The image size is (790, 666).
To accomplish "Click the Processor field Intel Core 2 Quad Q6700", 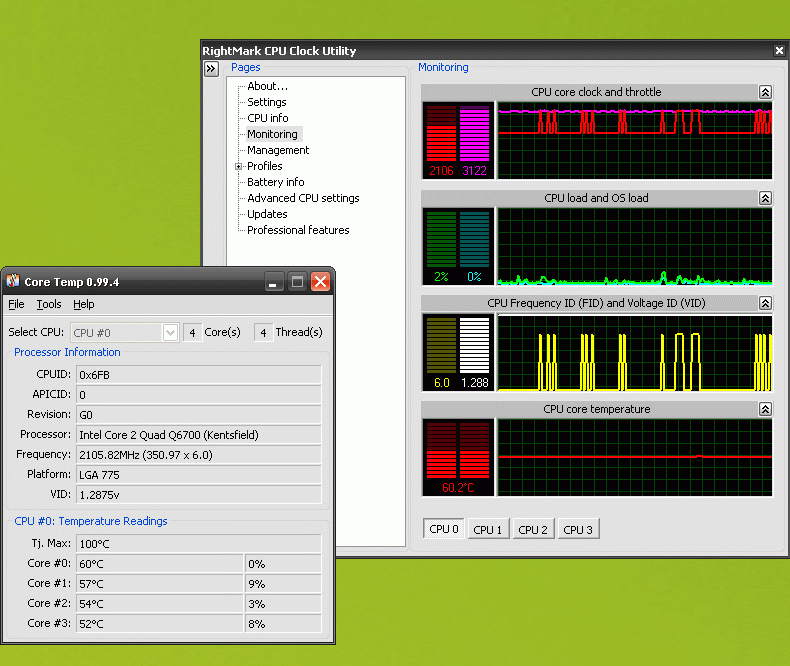I will [199, 435].
